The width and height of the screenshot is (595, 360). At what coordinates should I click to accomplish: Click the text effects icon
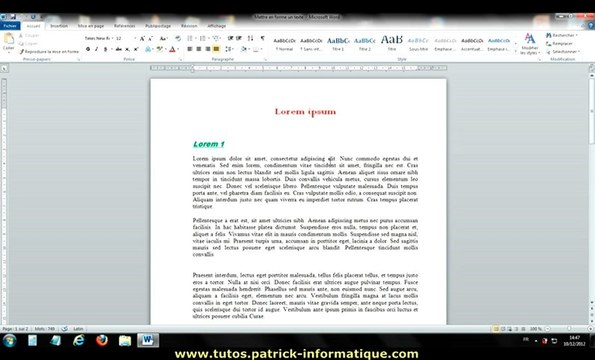point(149,49)
